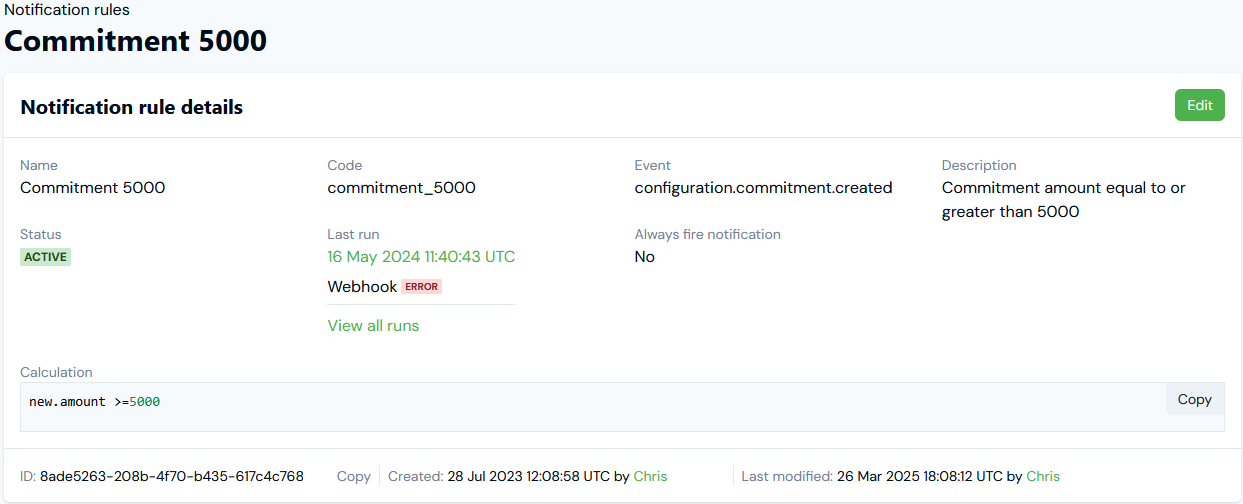Screen dimensions: 1243x504
Task: Click the Commitment 5000 page title
Action: pos(136,41)
